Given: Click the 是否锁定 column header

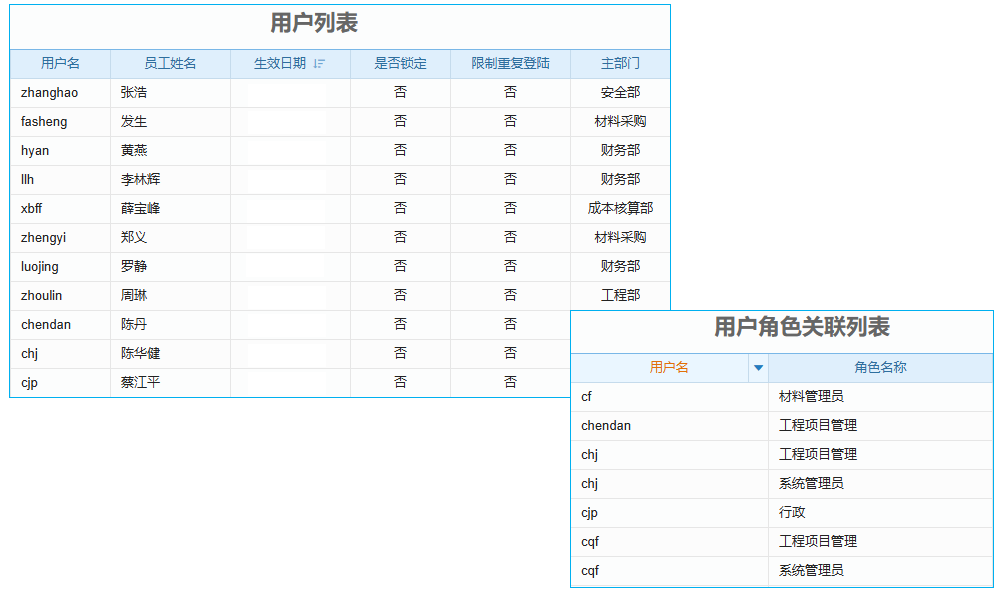Looking at the screenshot, I should tap(400, 63).
